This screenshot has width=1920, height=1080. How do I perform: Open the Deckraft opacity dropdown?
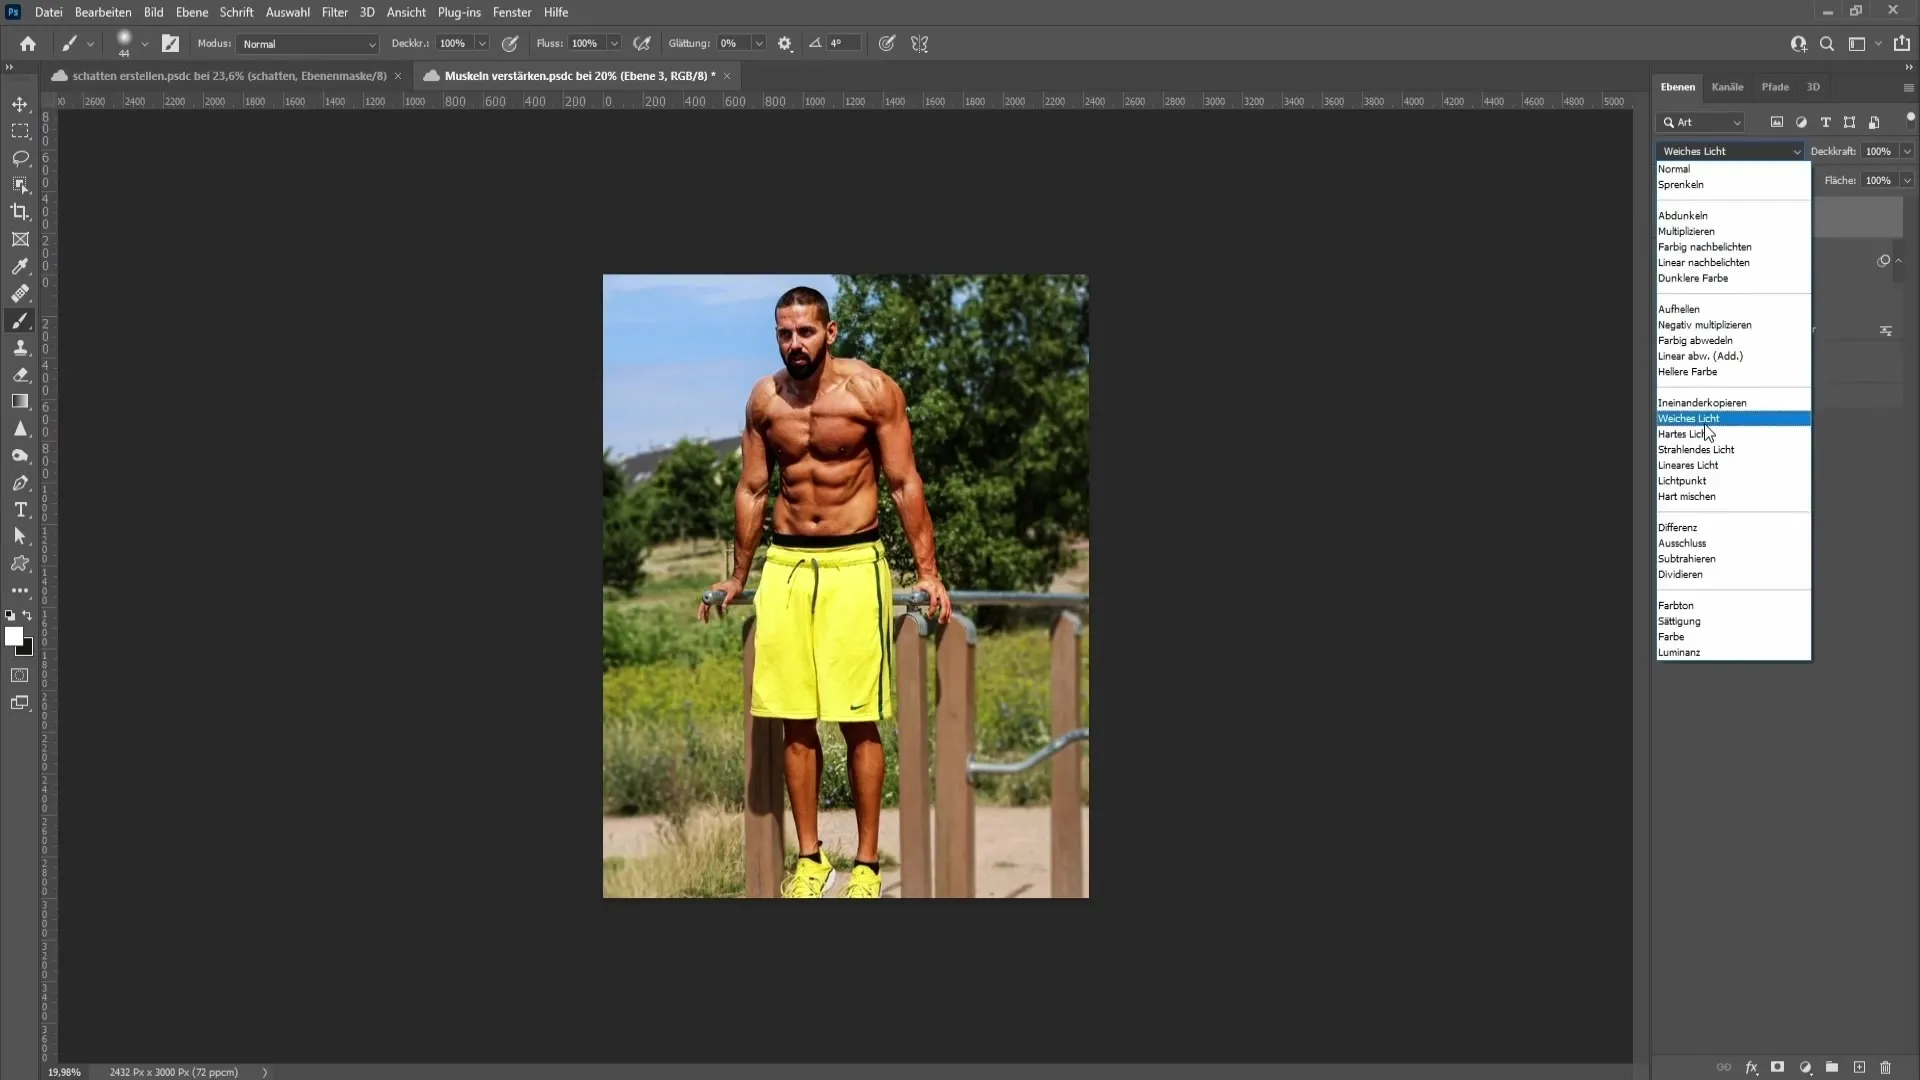(1903, 149)
